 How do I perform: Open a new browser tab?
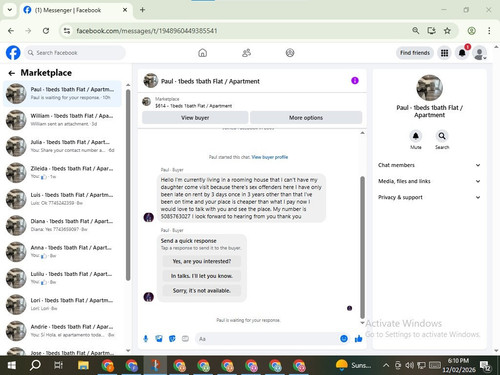[x=142, y=10]
